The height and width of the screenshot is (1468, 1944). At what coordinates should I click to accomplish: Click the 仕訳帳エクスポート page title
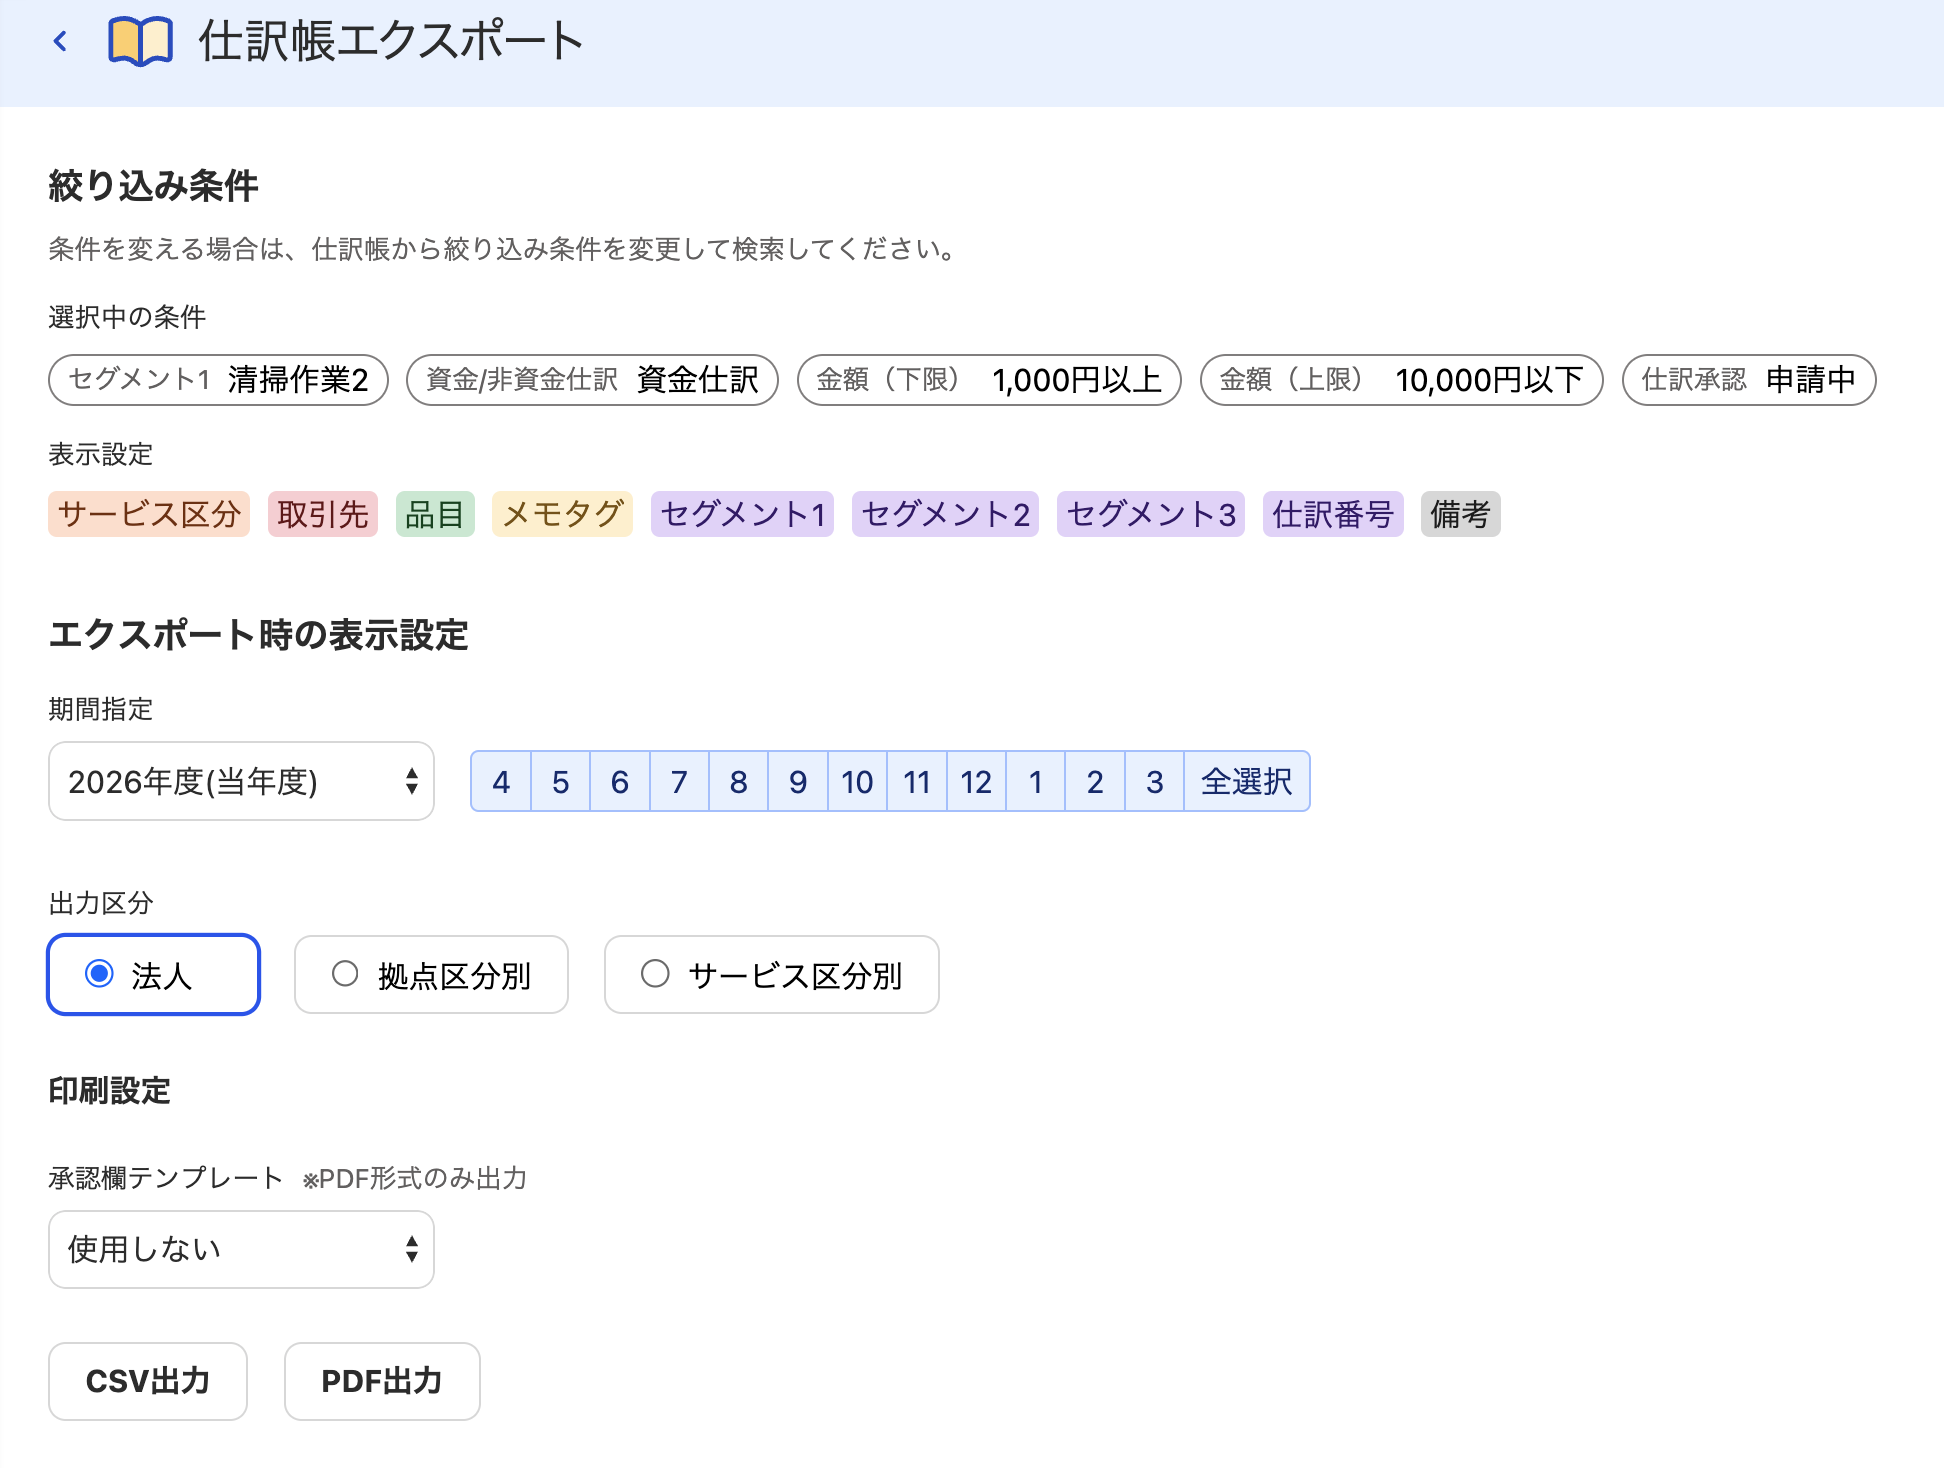pyautogui.click(x=391, y=41)
